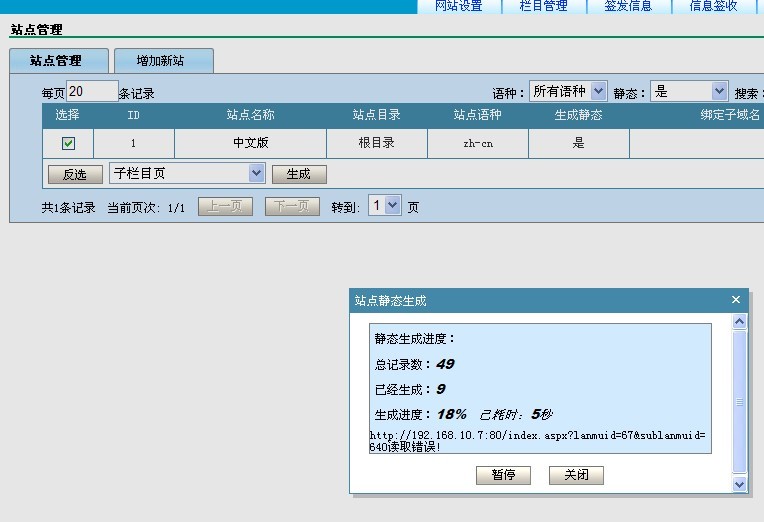This screenshot has height=522, width=764.
Task: Open the 网站设置 menu
Action: 458,6
